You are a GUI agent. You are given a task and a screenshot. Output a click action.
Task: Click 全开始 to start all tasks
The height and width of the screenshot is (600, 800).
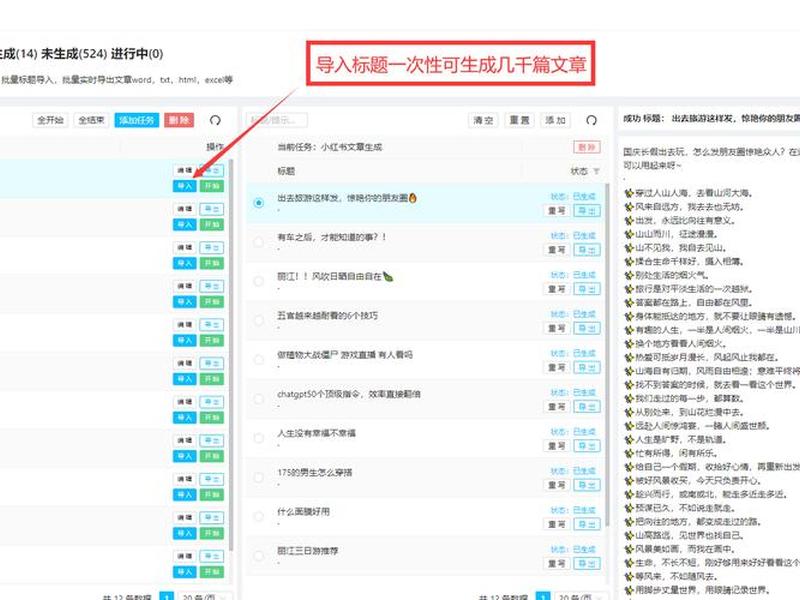tap(50, 120)
